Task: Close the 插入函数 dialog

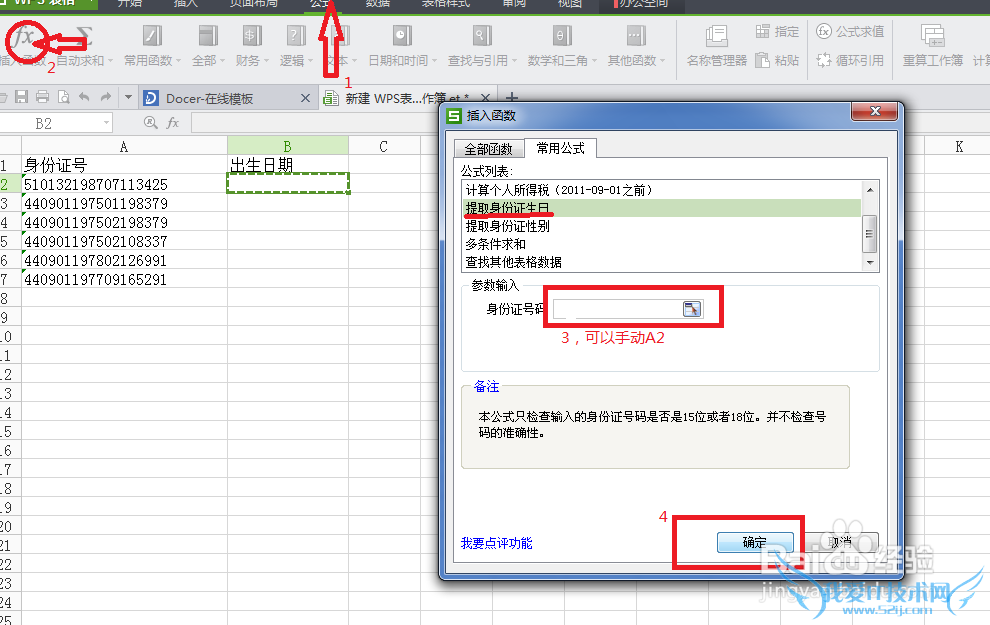Action: point(874,111)
